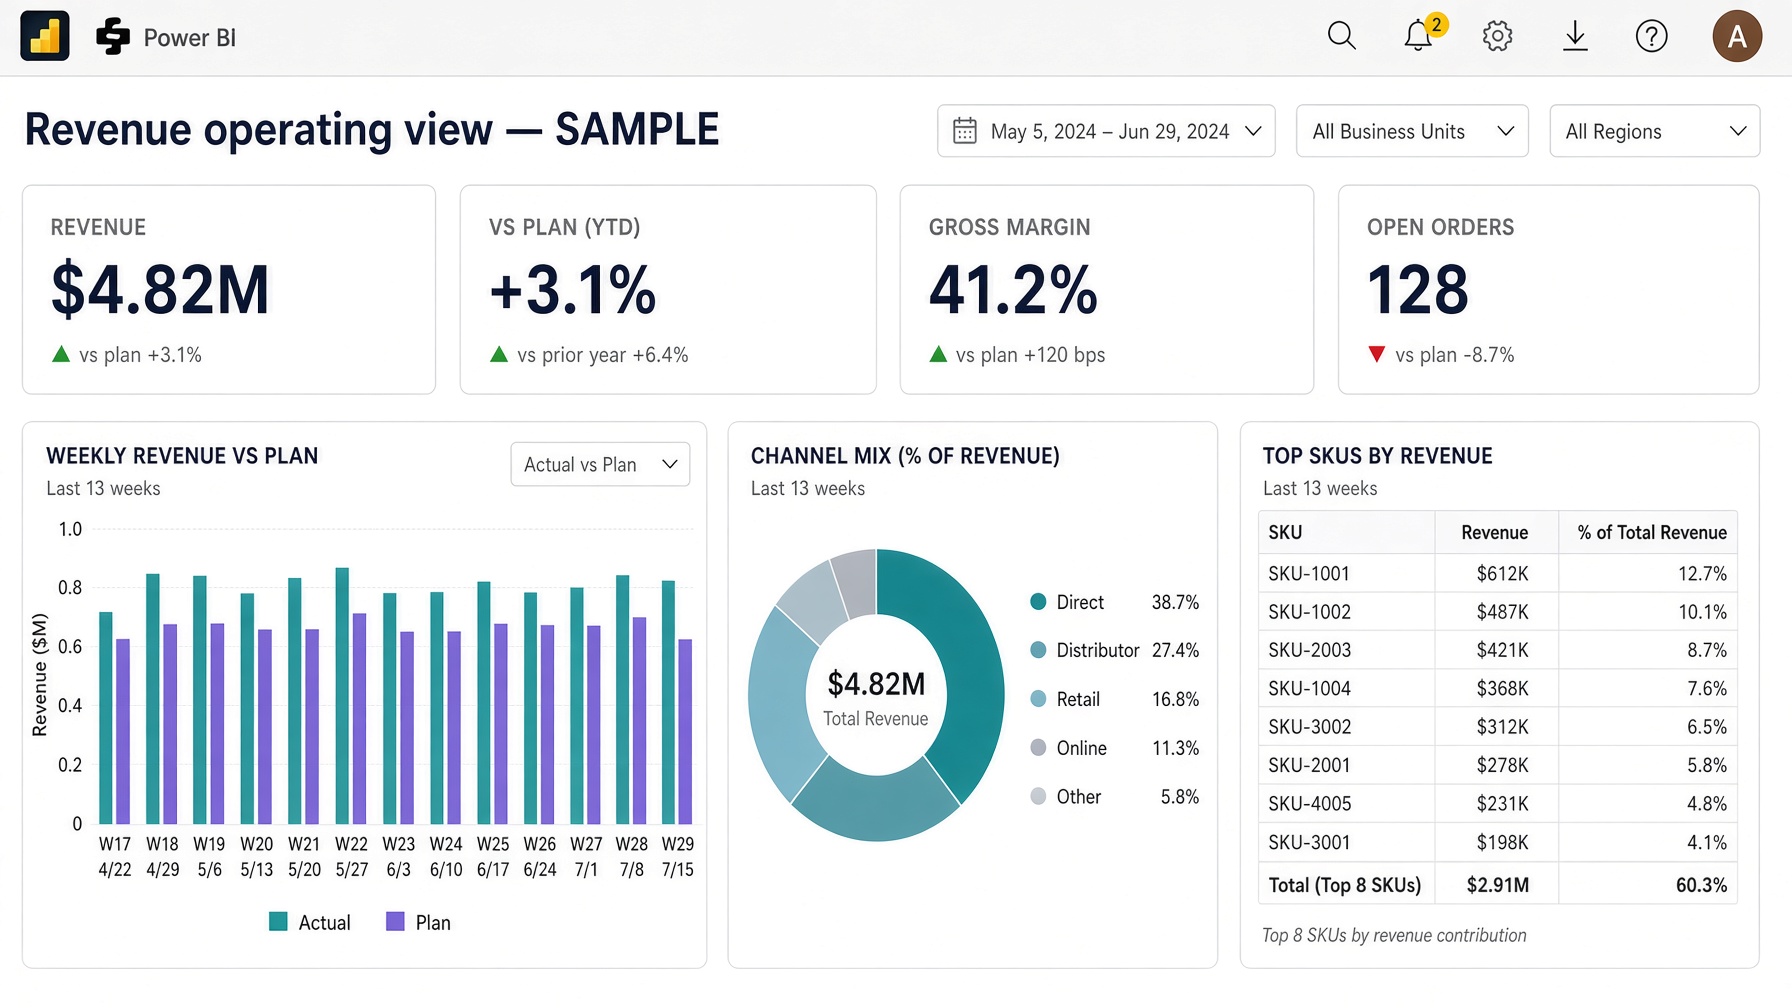Expand the All Regions filter
1792x1008 pixels.
pos(1655,131)
